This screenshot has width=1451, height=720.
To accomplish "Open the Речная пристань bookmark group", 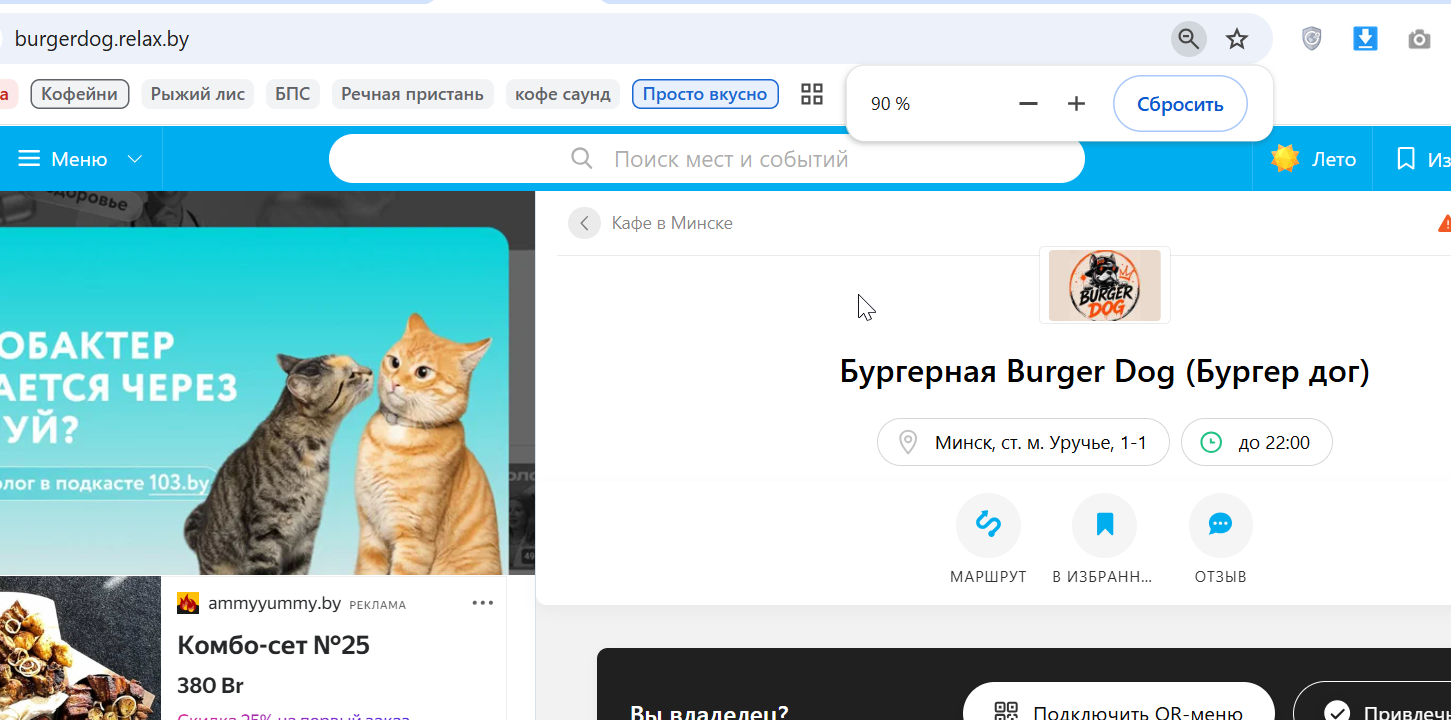I will [x=413, y=94].
